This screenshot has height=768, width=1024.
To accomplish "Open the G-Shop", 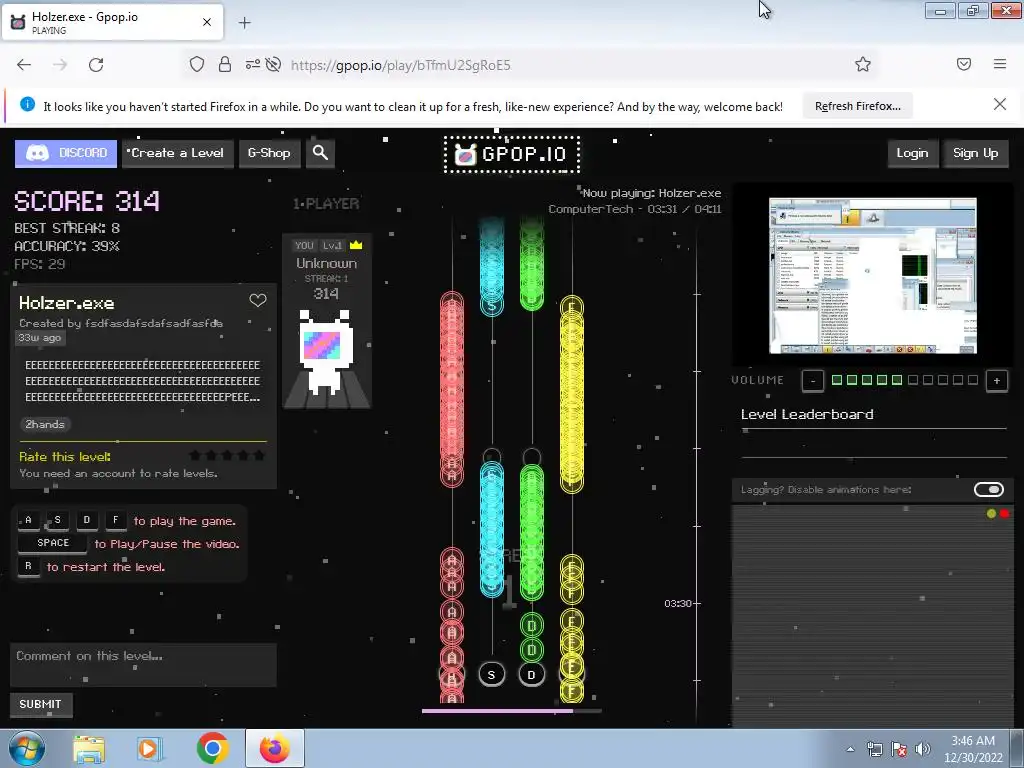I will pyautogui.click(x=269, y=153).
